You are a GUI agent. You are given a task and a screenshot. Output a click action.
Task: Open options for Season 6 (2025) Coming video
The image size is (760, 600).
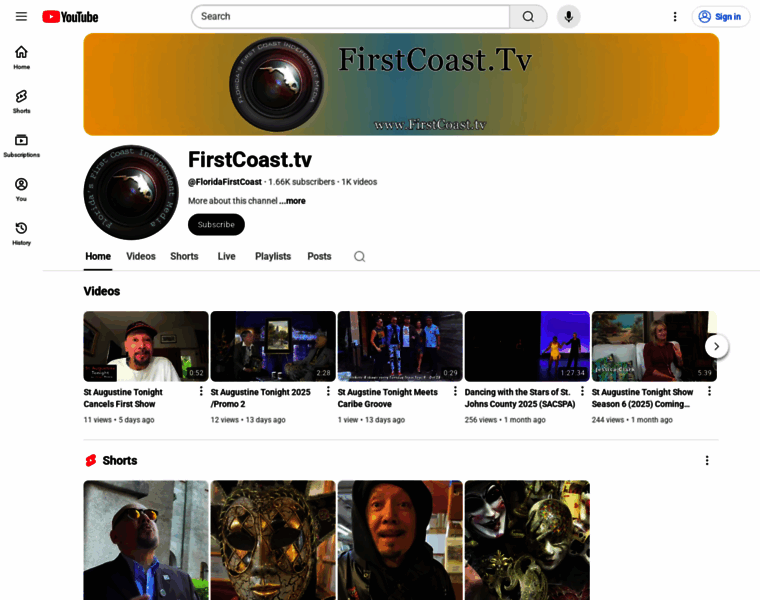click(709, 391)
